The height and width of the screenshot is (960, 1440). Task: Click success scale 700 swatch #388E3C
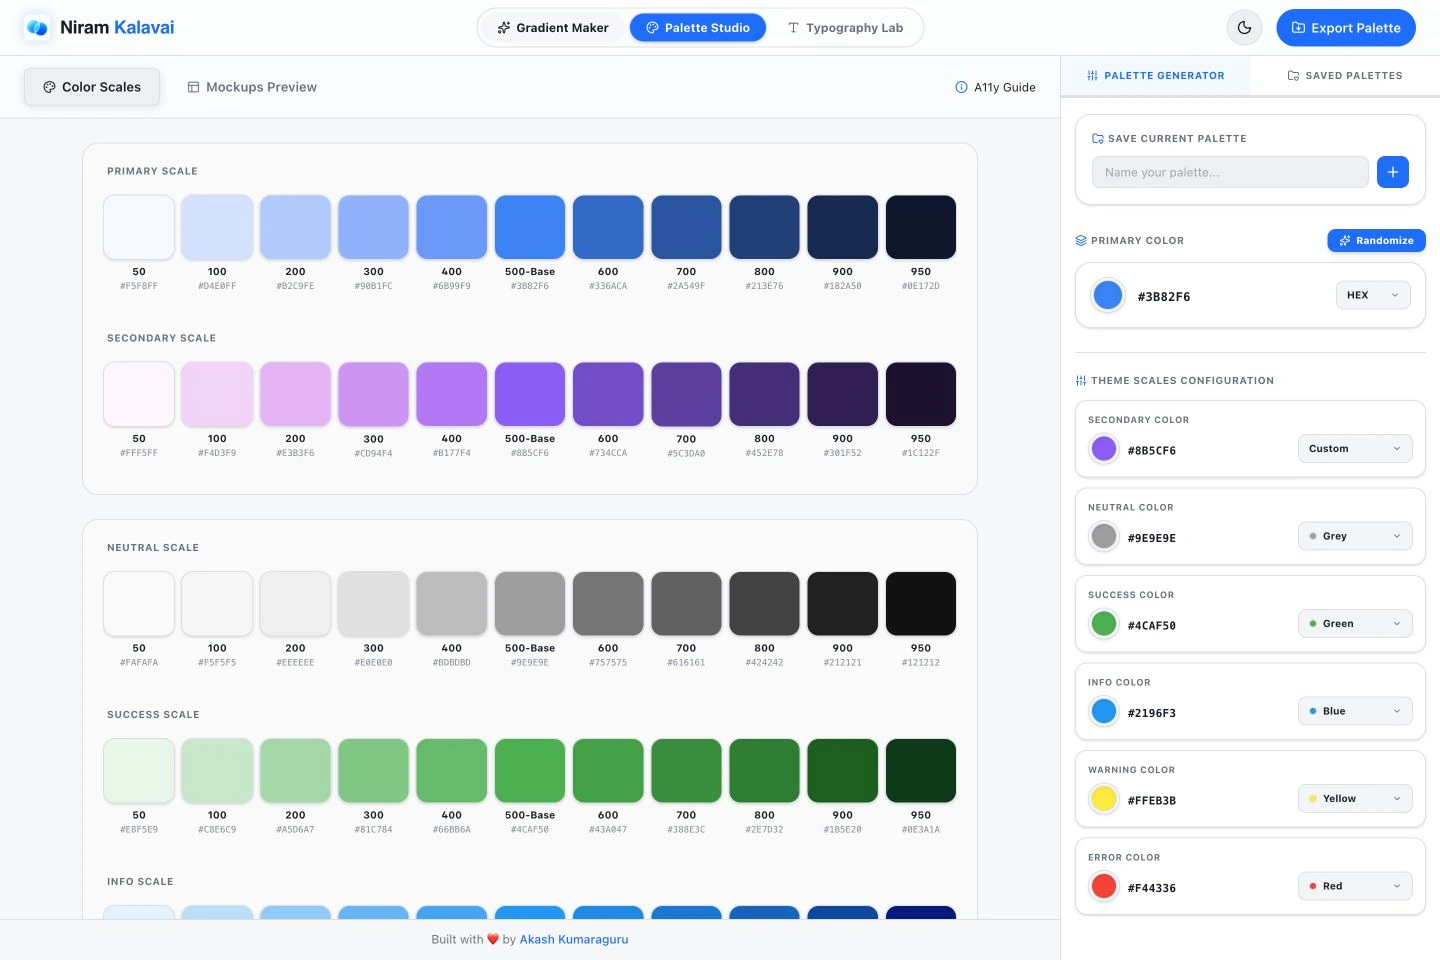pyautogui.click(x=686, y=771)
